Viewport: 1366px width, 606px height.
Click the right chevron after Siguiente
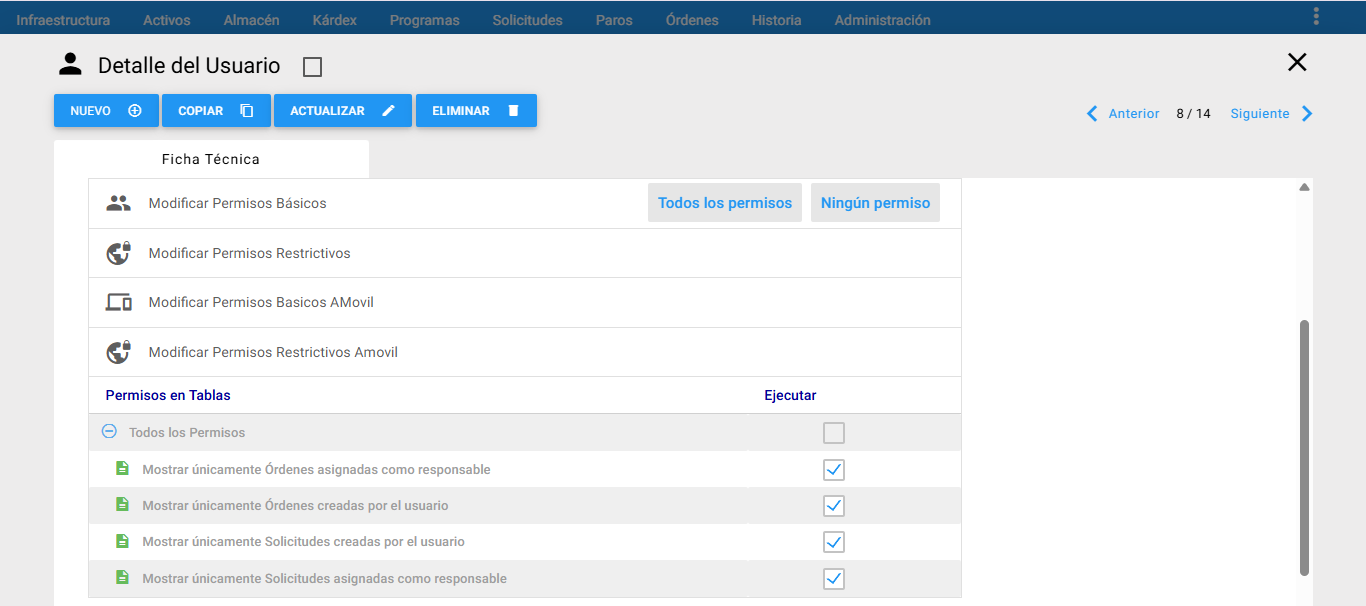[x=1307, y=114]
